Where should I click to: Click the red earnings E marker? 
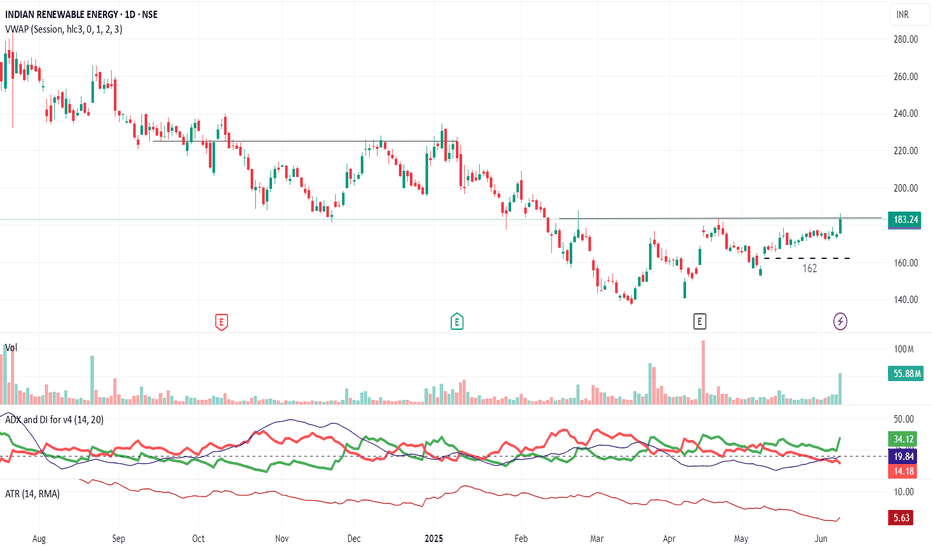[x=221, y=322]
